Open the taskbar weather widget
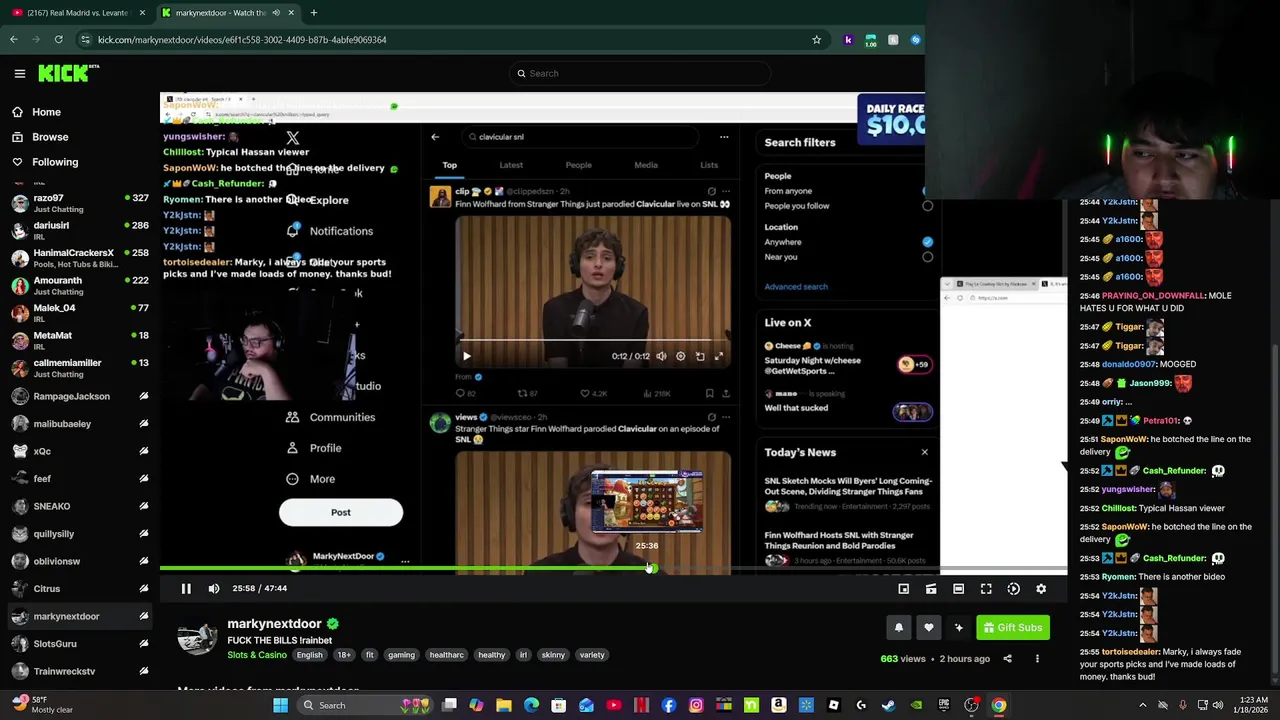 (45, 705)
